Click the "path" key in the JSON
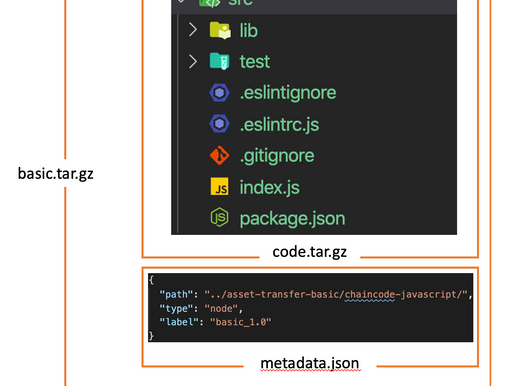 point(176,295)
